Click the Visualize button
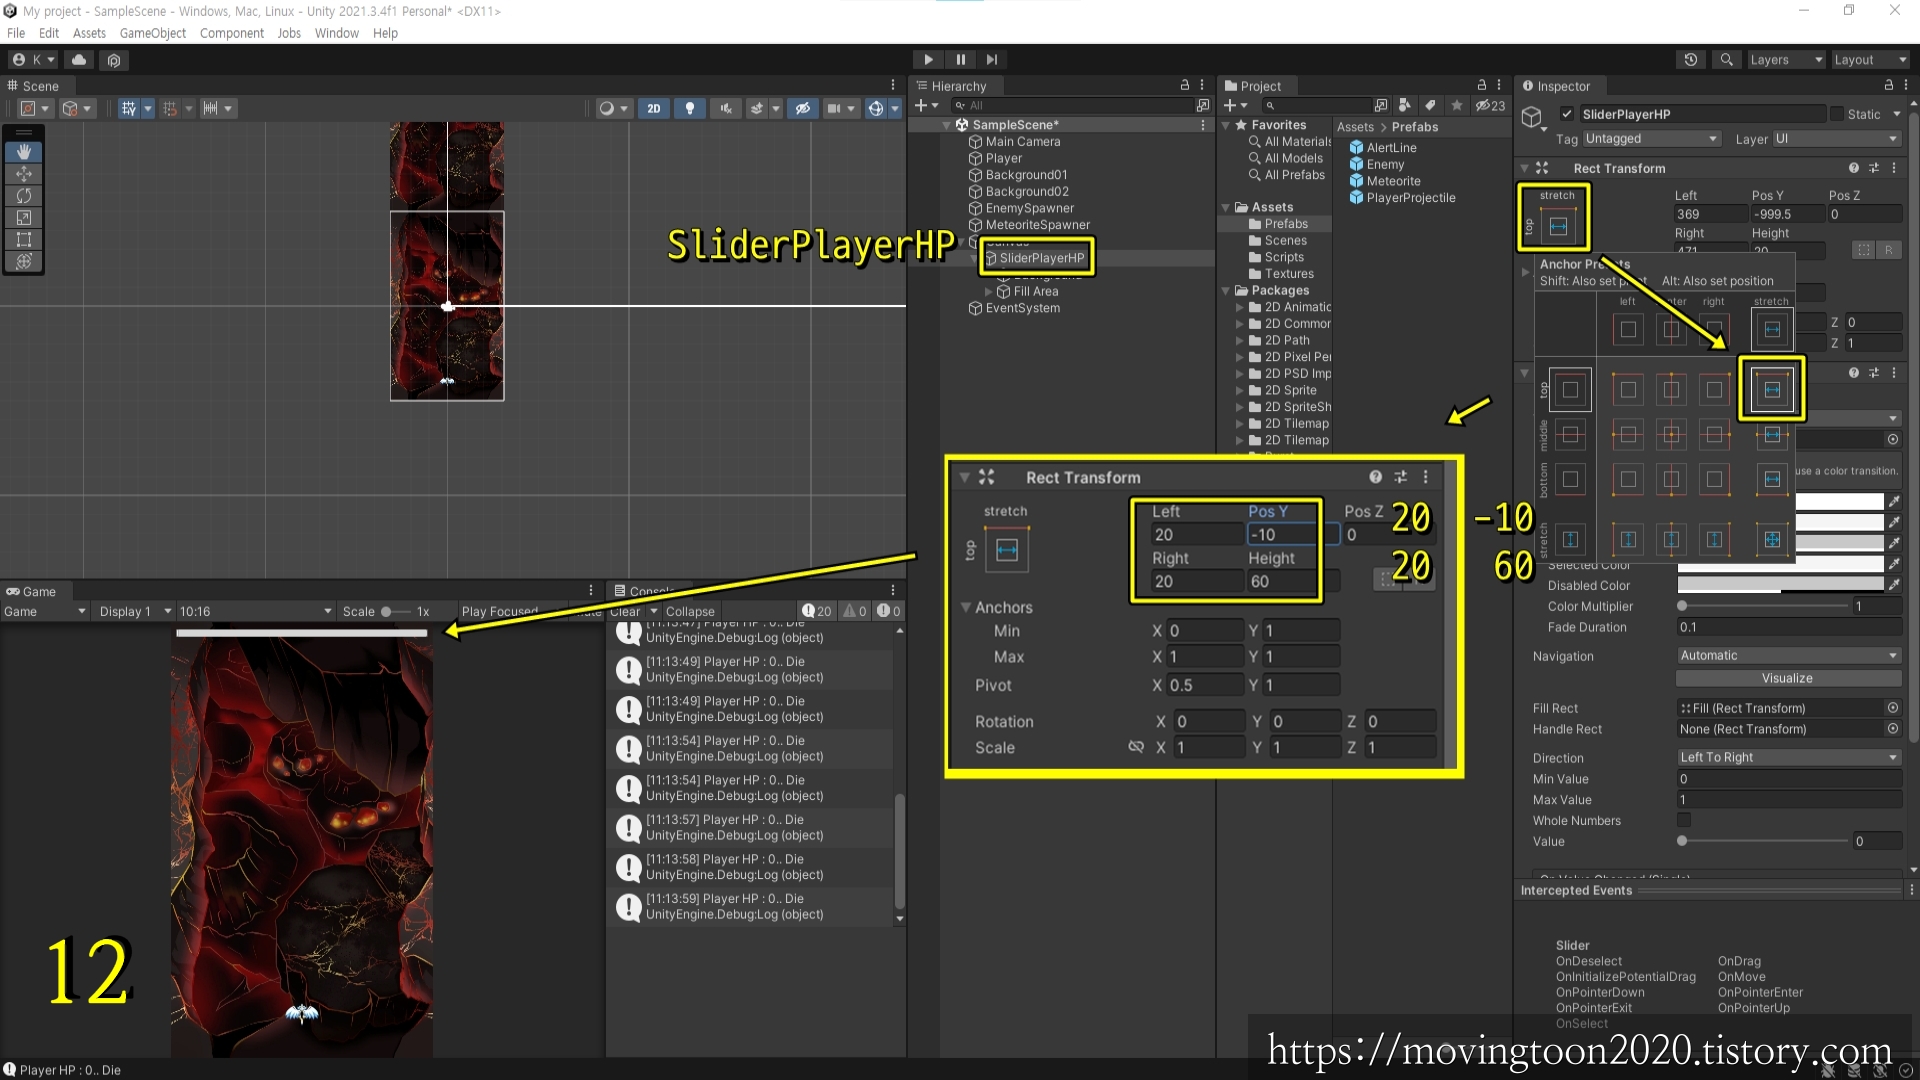Viewport: 1920px width, 1080px height. coord(1786,678)
